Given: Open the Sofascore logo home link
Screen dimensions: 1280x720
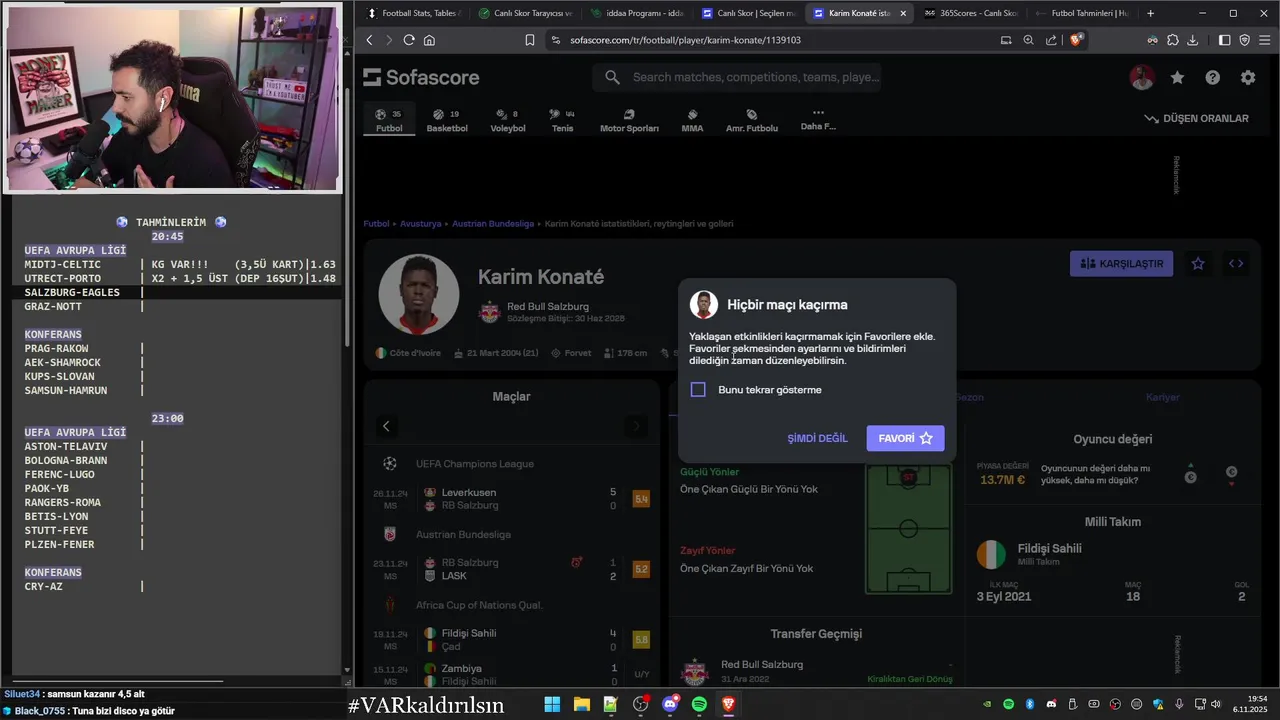Looking at the screenshot, I should tap(421, 77).
